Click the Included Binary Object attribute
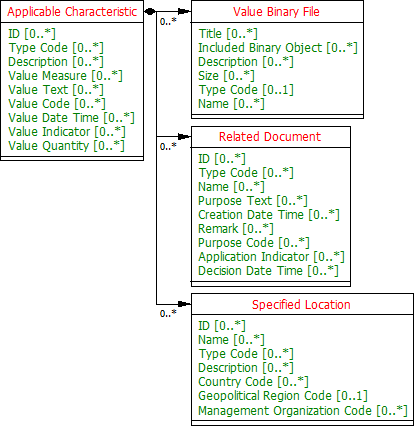 pos(278,48)
